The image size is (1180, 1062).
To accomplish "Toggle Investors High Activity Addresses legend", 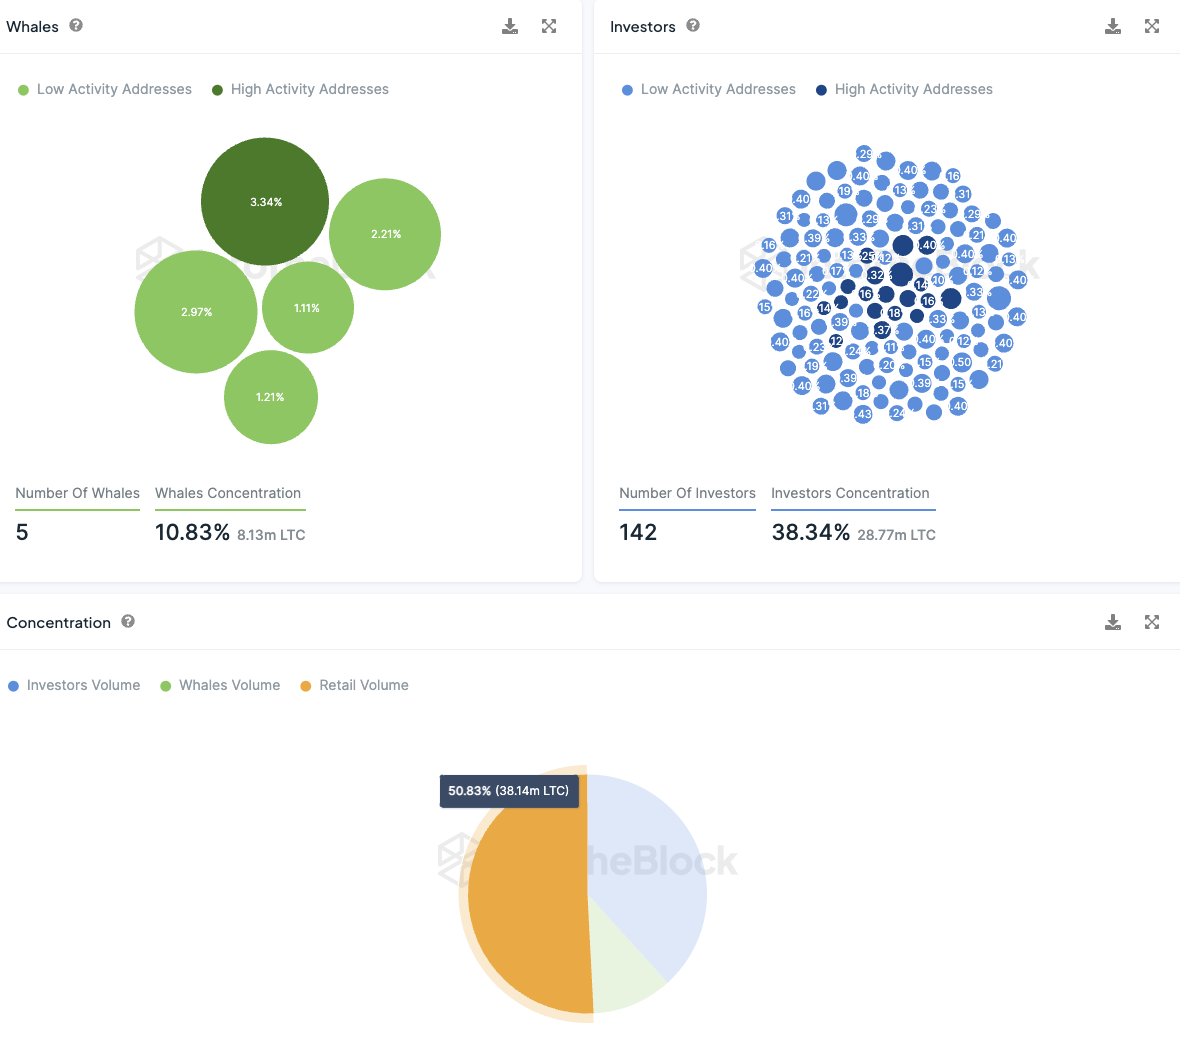I will (904, 90).
